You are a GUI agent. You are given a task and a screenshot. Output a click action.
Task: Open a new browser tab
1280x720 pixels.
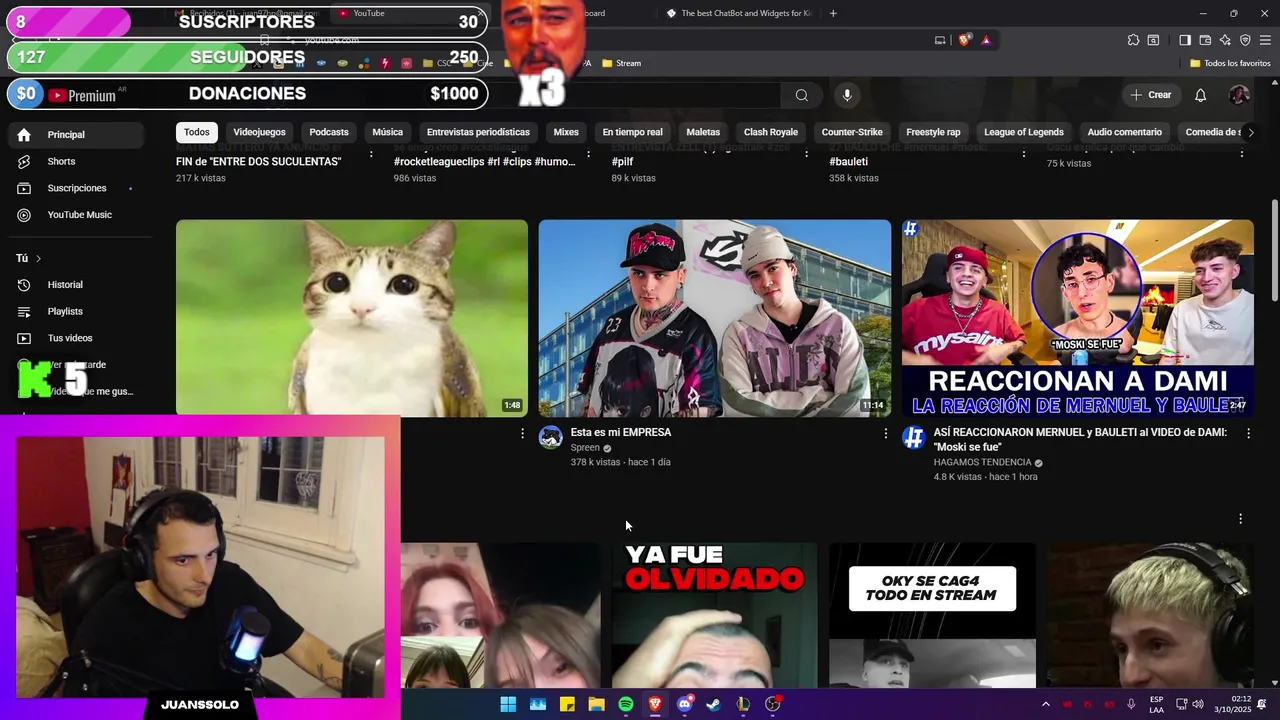coord(833,13)
